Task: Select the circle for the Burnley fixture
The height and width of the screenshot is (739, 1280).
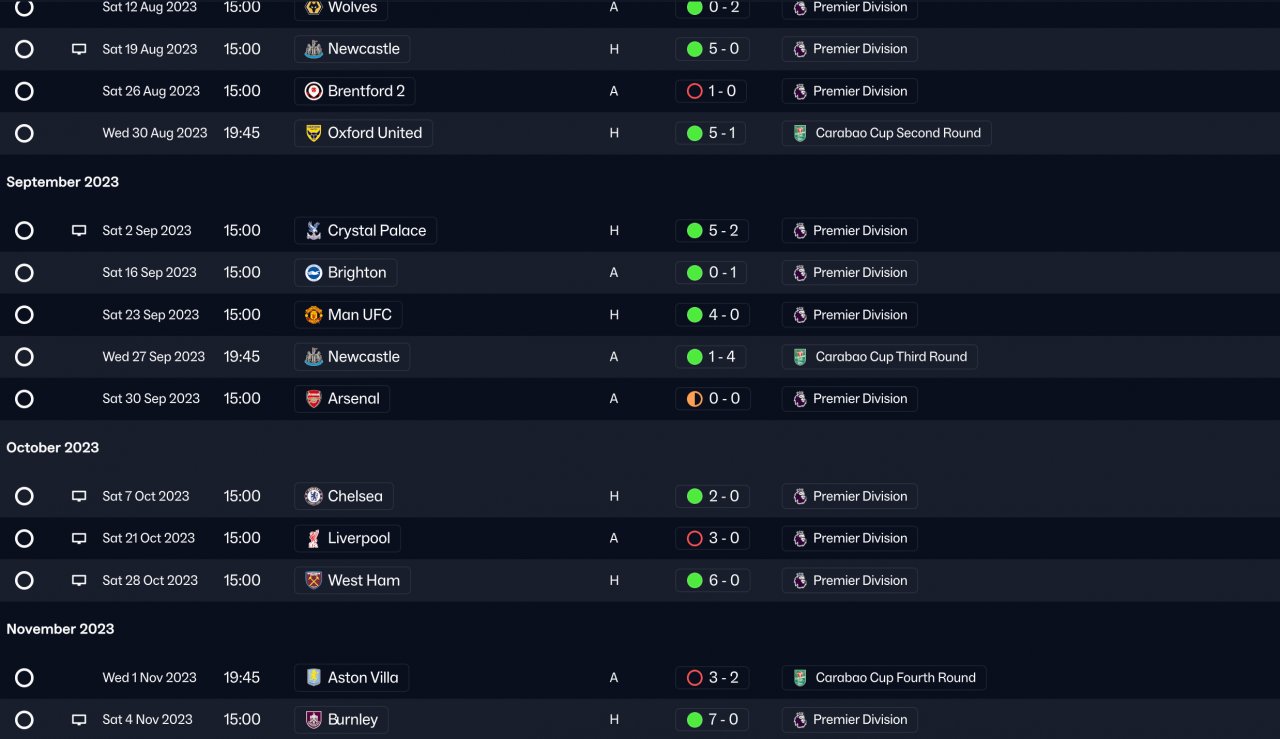Action: [25, 720]
